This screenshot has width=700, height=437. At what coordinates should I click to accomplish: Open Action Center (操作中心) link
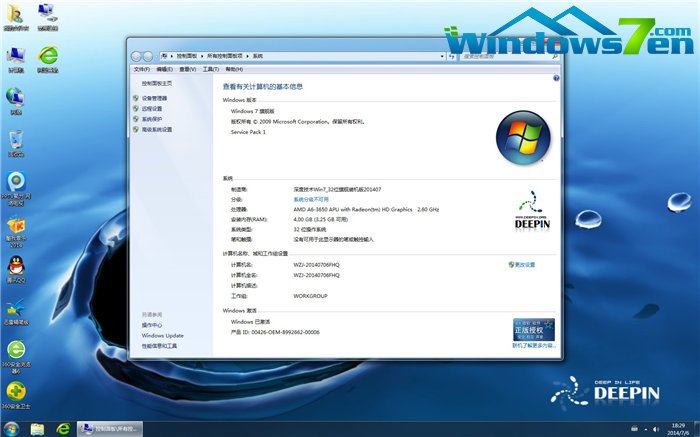pos(152,325)
